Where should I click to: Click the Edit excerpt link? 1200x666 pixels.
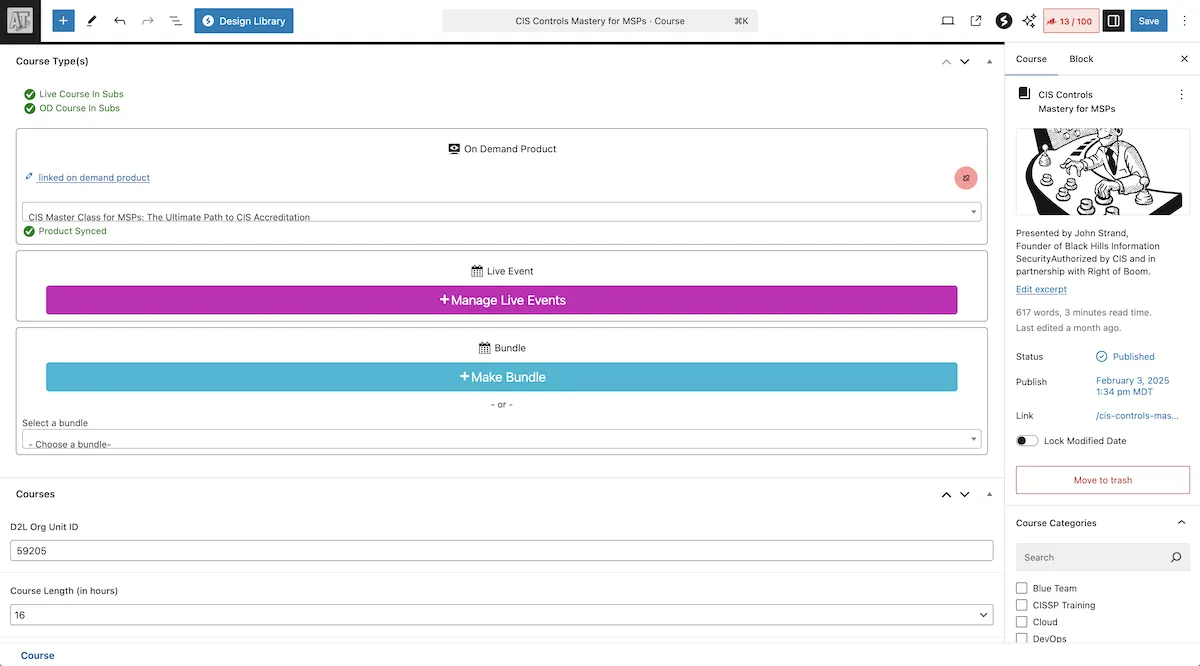pos(1041,289)
